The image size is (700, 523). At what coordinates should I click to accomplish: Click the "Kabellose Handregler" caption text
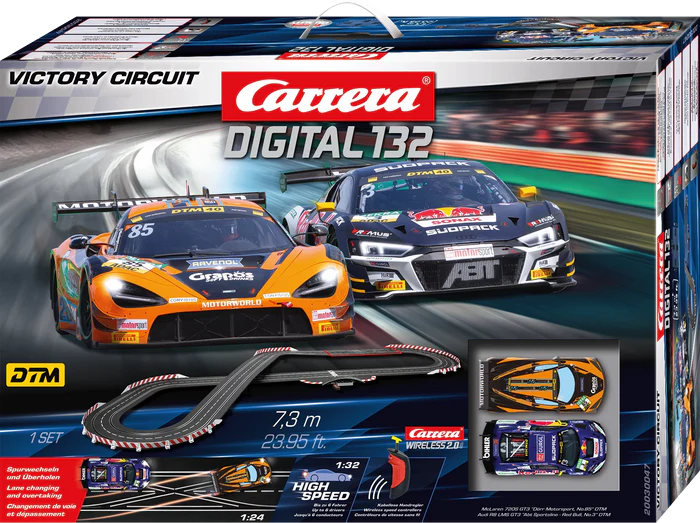pyautogui.click(x=400, y=505)
